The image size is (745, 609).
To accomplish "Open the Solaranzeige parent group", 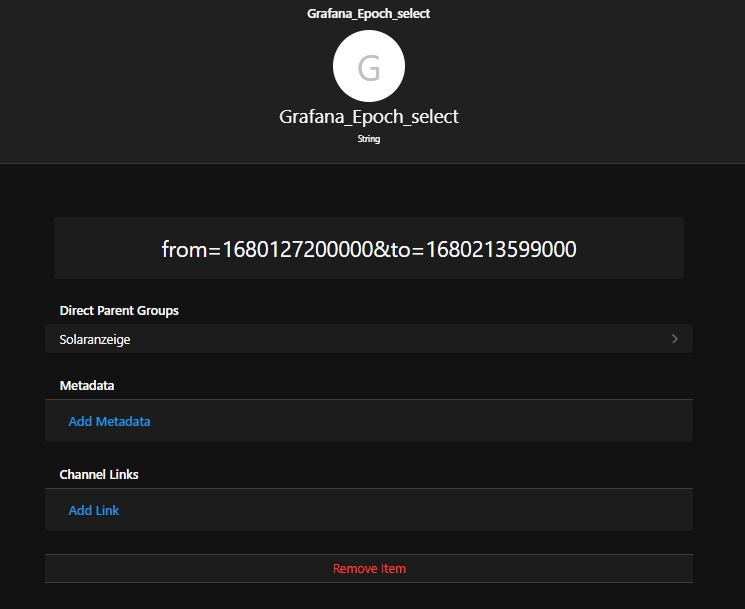I will tap(369, 339).
